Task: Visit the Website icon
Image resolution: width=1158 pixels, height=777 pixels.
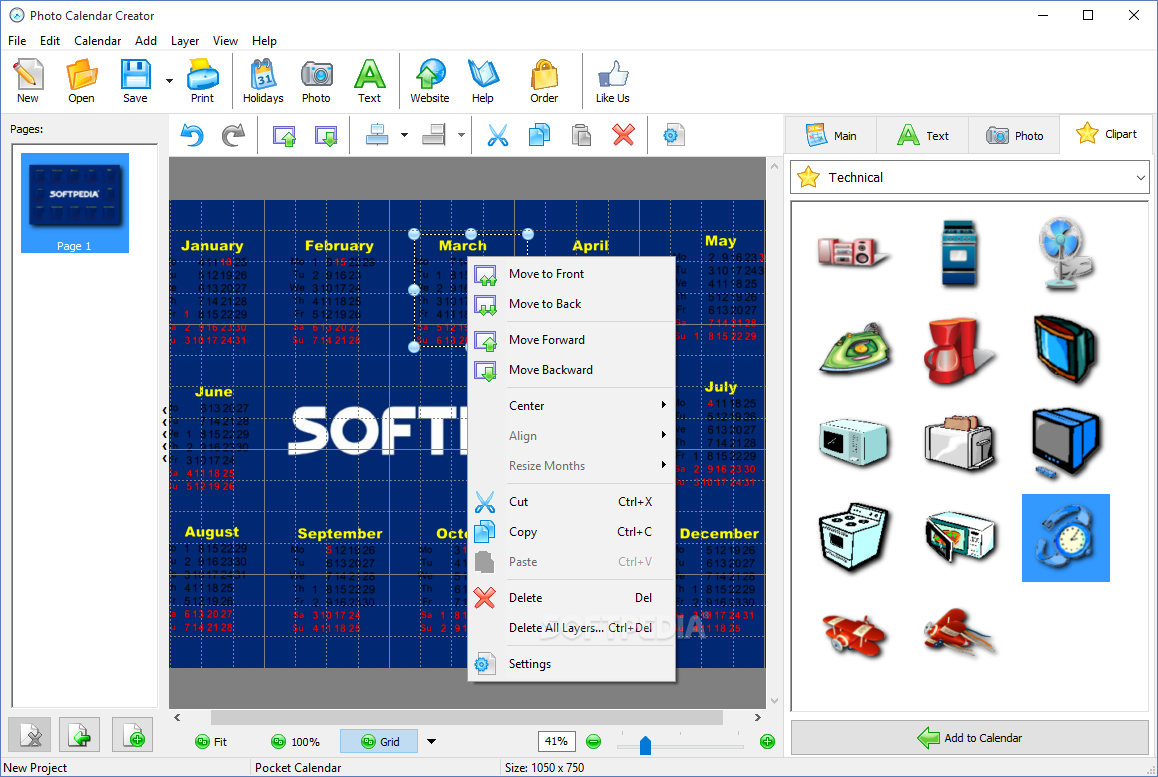Action: click(430, 81)
